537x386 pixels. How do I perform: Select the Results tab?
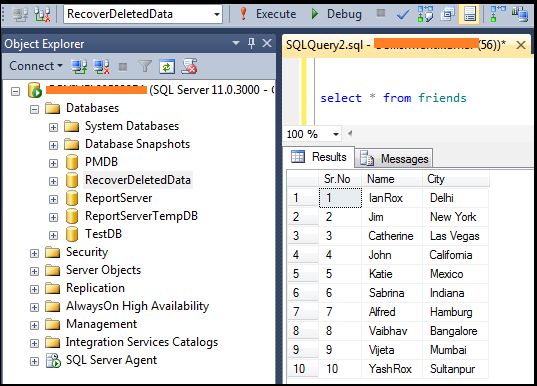click(319, 157)
